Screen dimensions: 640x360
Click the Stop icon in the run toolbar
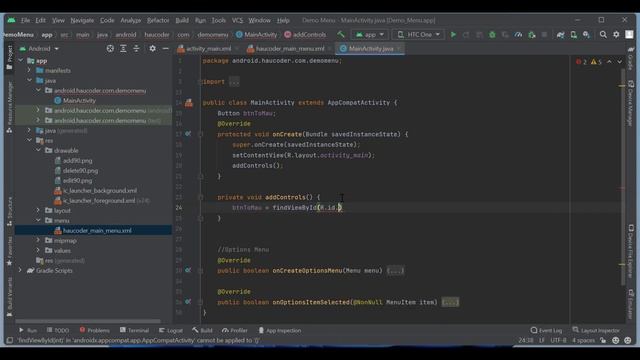[x=544, y=35]
